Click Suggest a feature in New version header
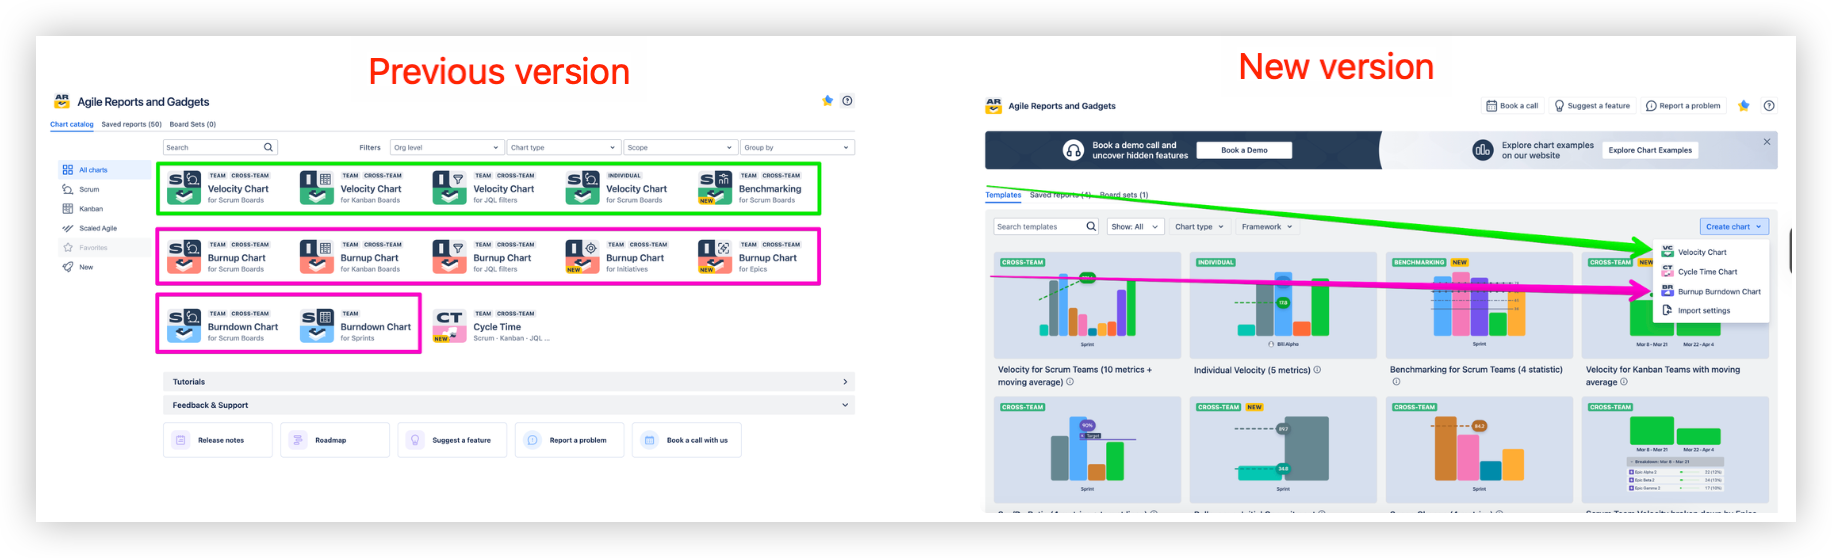The width and height of the screenshot is (1832, 558). 1592,106
